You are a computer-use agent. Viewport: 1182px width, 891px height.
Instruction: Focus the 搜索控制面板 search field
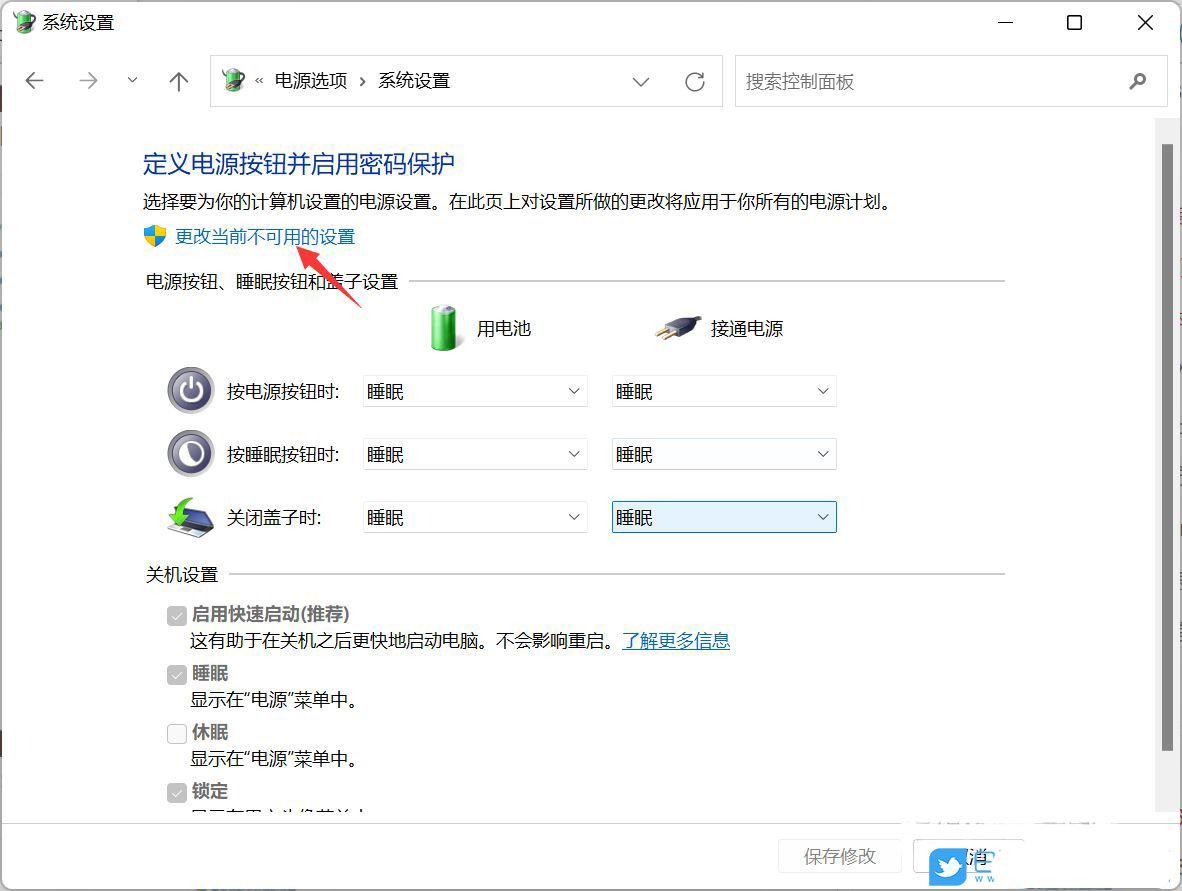coord(951,81)
